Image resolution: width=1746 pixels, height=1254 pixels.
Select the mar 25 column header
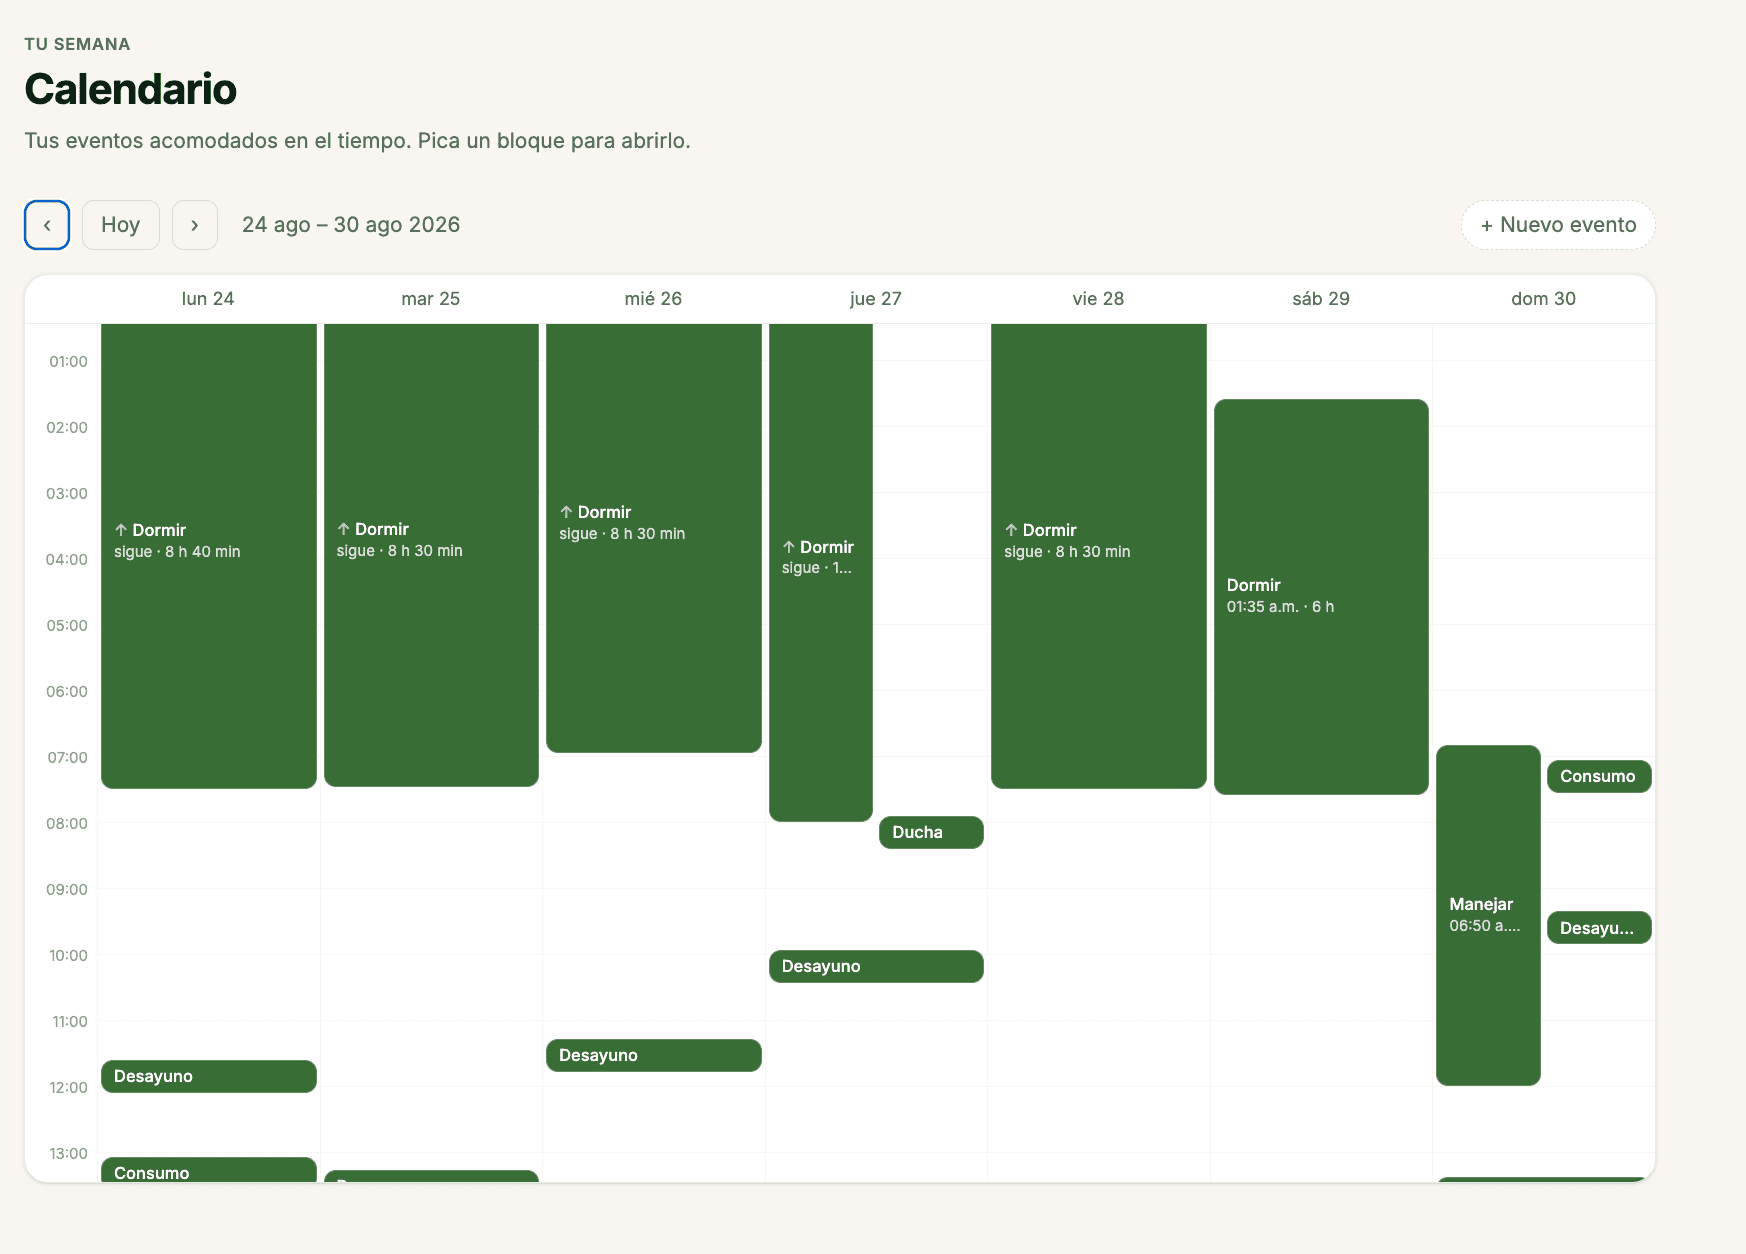click(431, 299)
